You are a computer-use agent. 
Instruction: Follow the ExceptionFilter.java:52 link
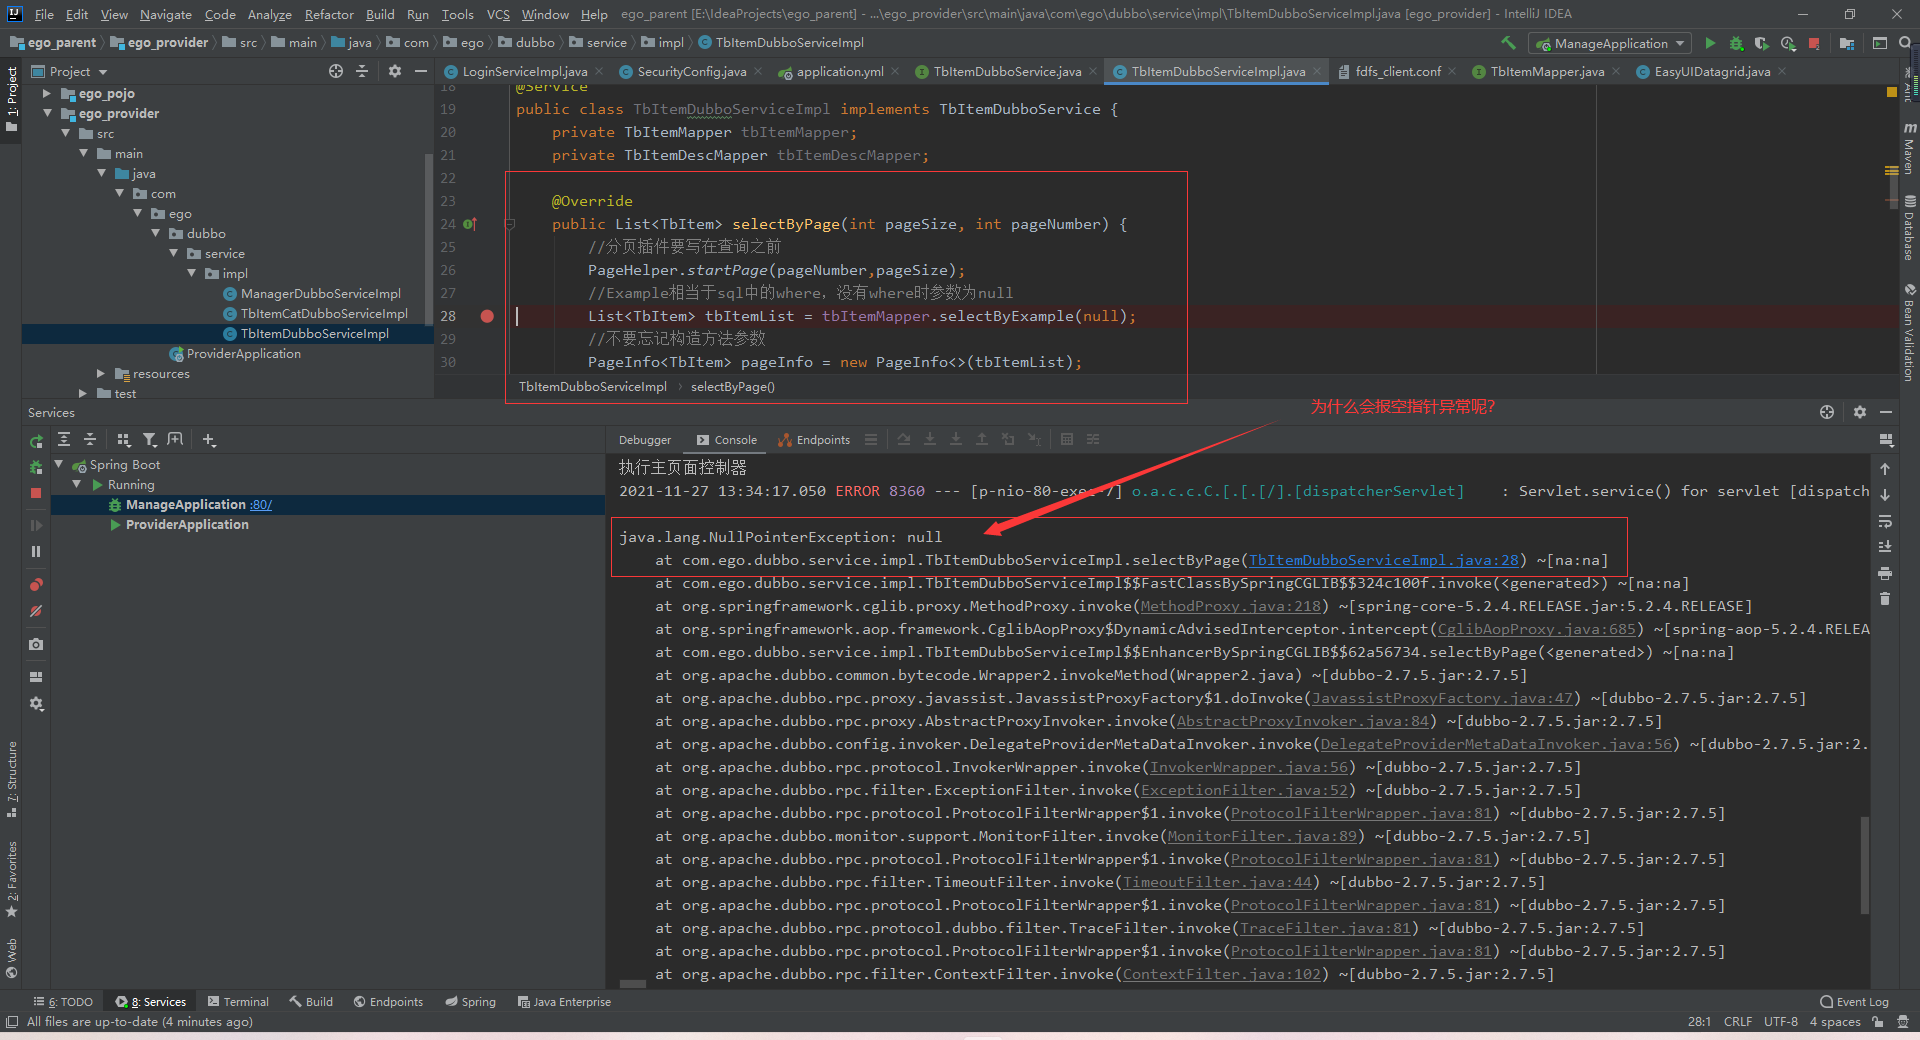click(1245, 790)
